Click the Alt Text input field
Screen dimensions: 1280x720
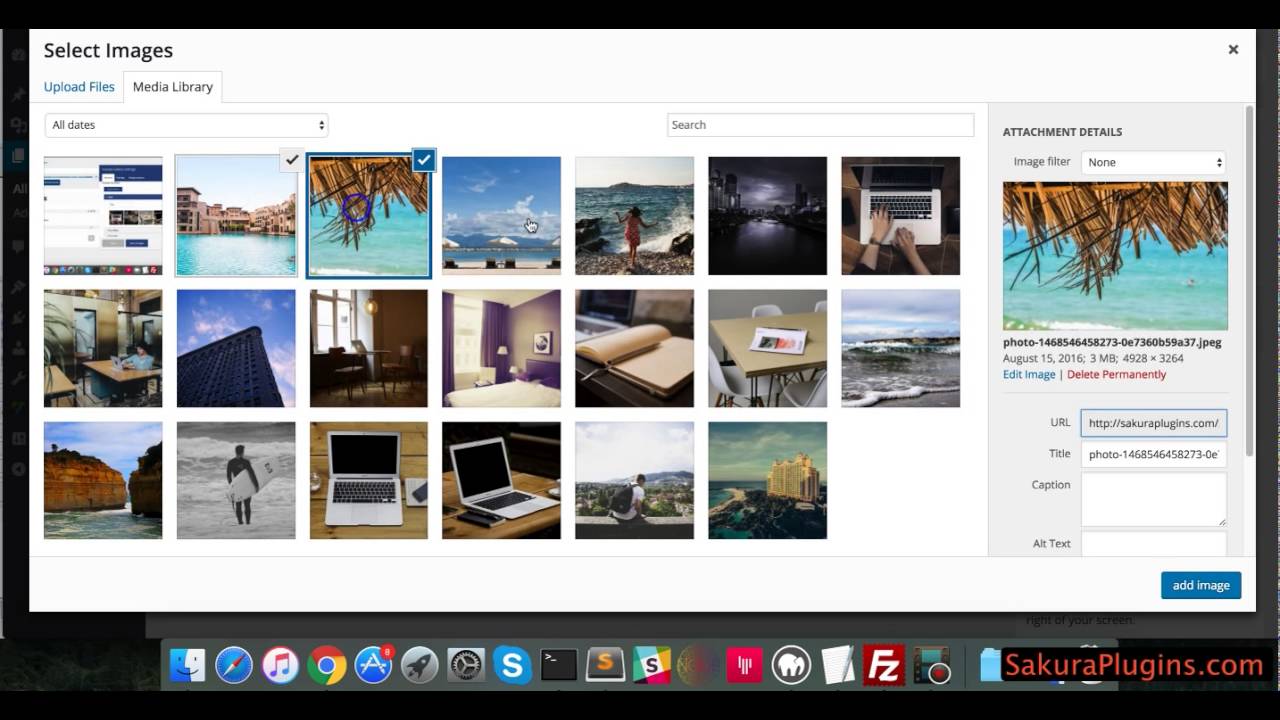coord(1153,544)
